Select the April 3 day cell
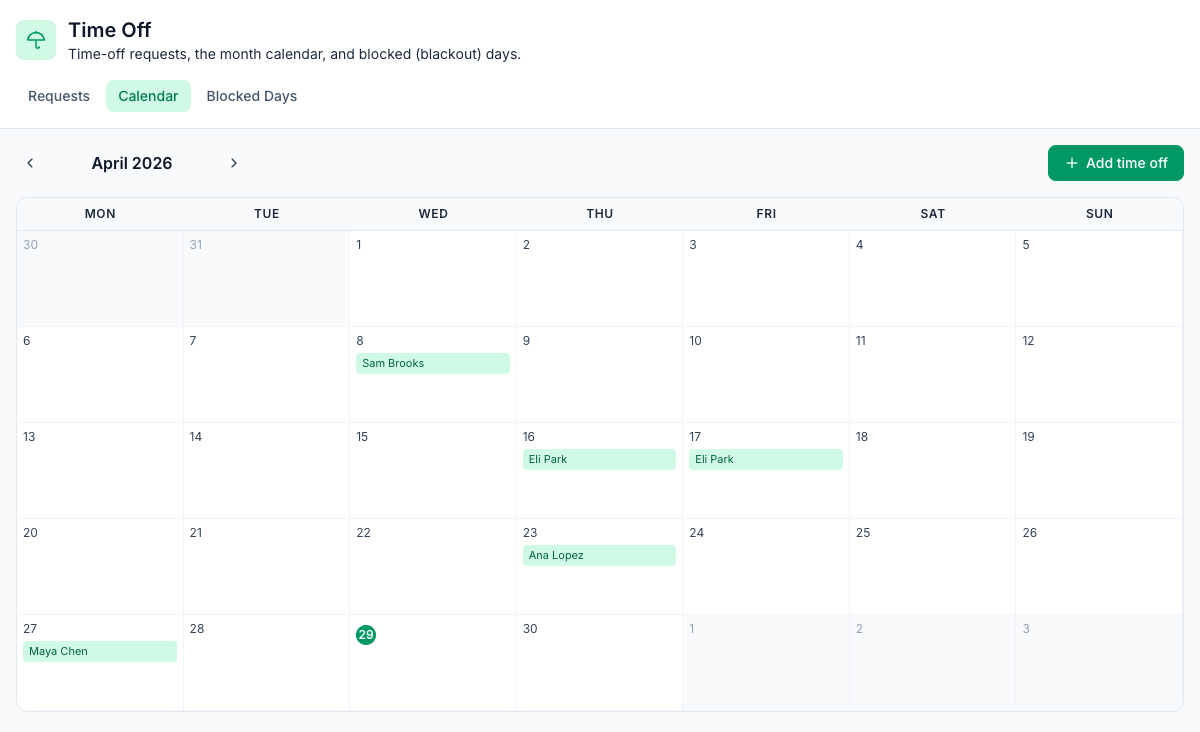1200x732 pixels. pos(766,279)
